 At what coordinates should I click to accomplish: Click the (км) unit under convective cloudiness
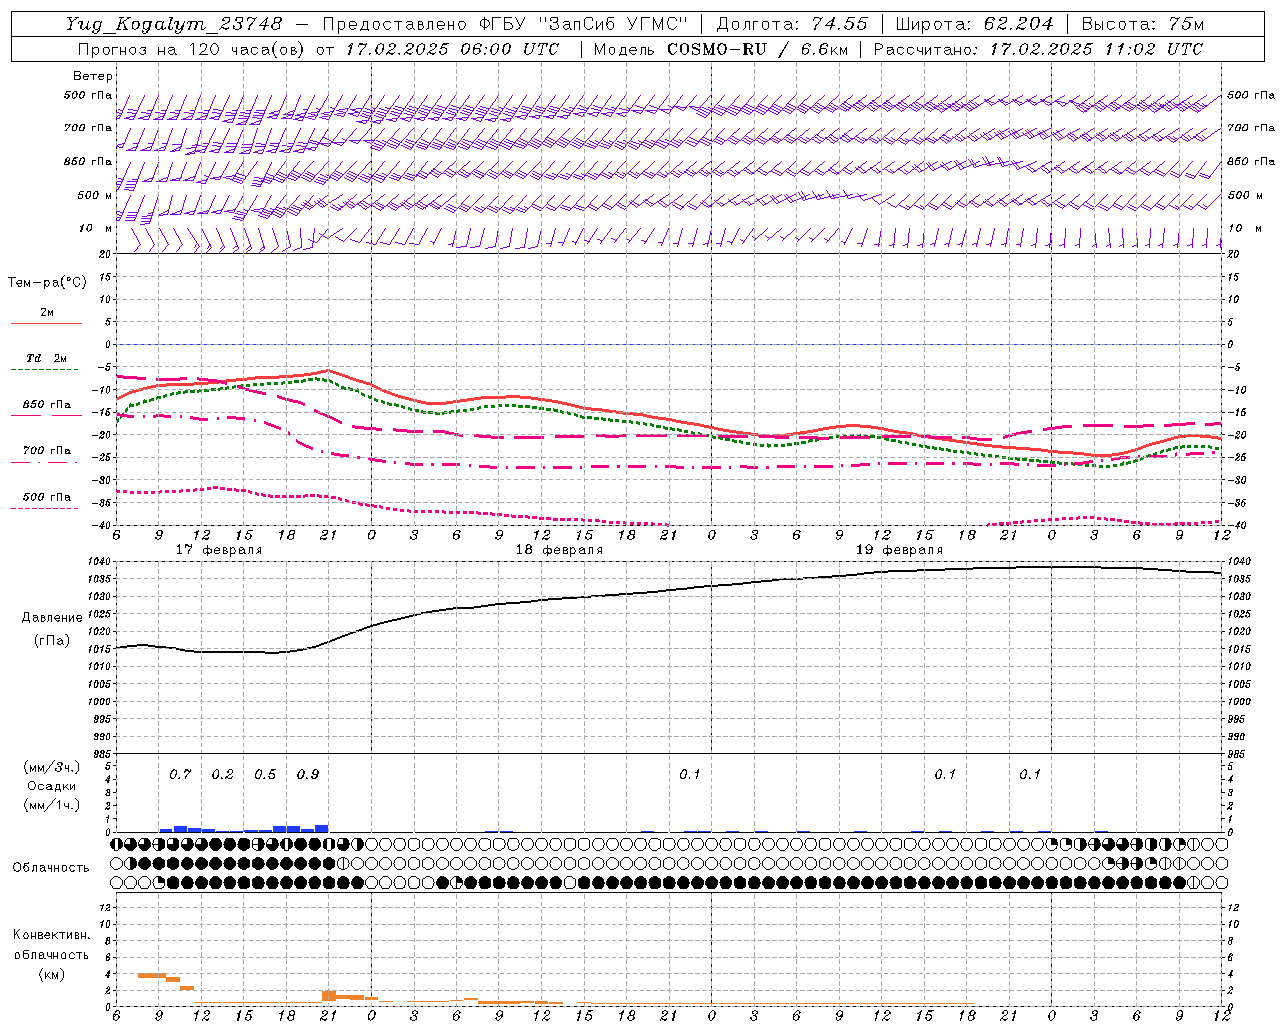click(51, 974)
